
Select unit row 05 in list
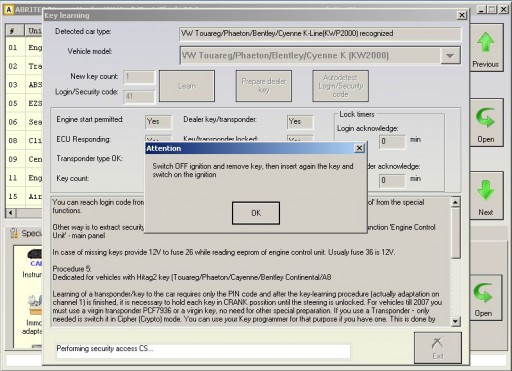24,103
